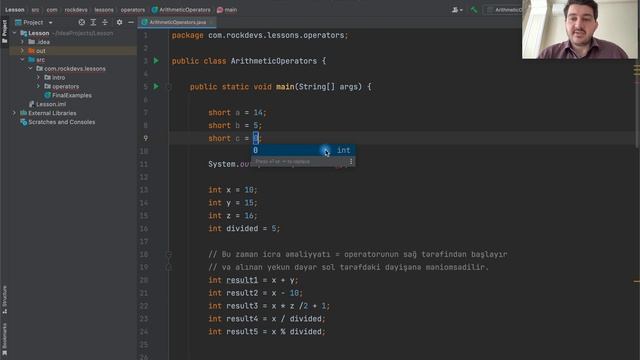Click the out folder icon
The height and width of the screenshot is (360, 640).
pos(31,51)
